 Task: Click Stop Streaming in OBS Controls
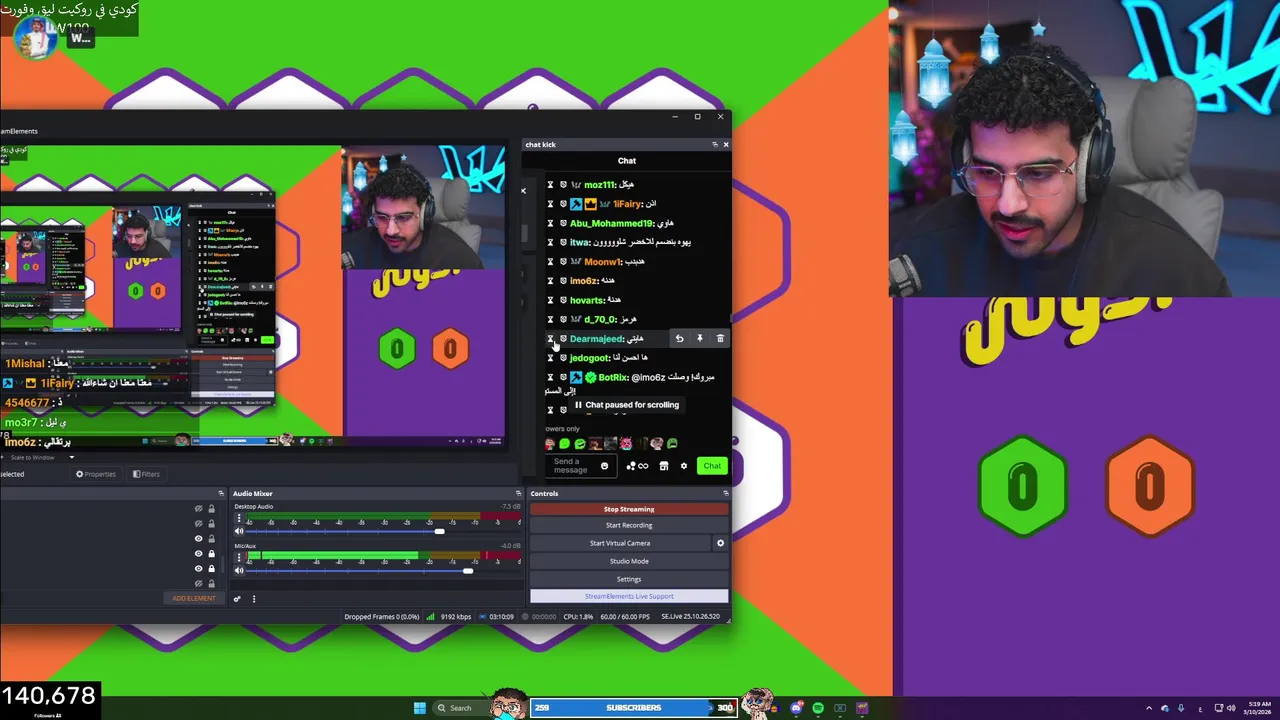tap(629, 509)
